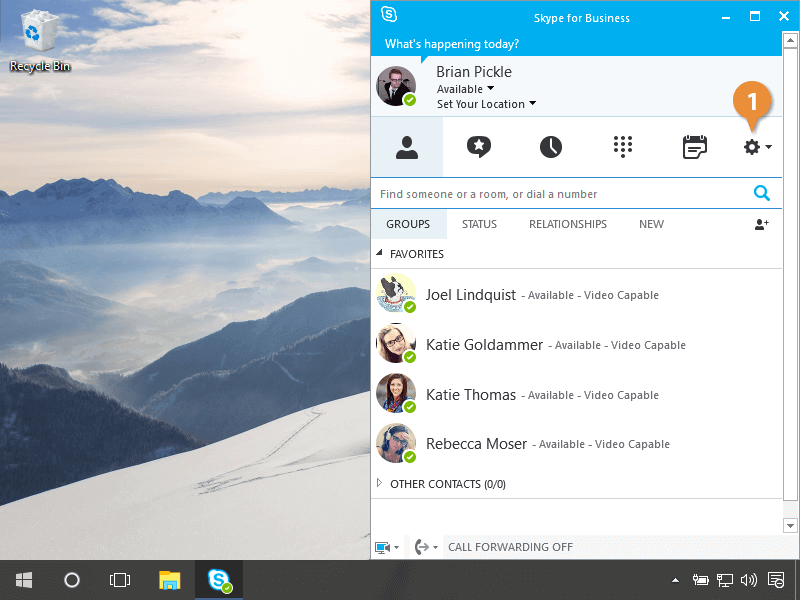The image size is (800, 600).
Task: Open the Available status dropdown
Action: click(x=466, y=89)
